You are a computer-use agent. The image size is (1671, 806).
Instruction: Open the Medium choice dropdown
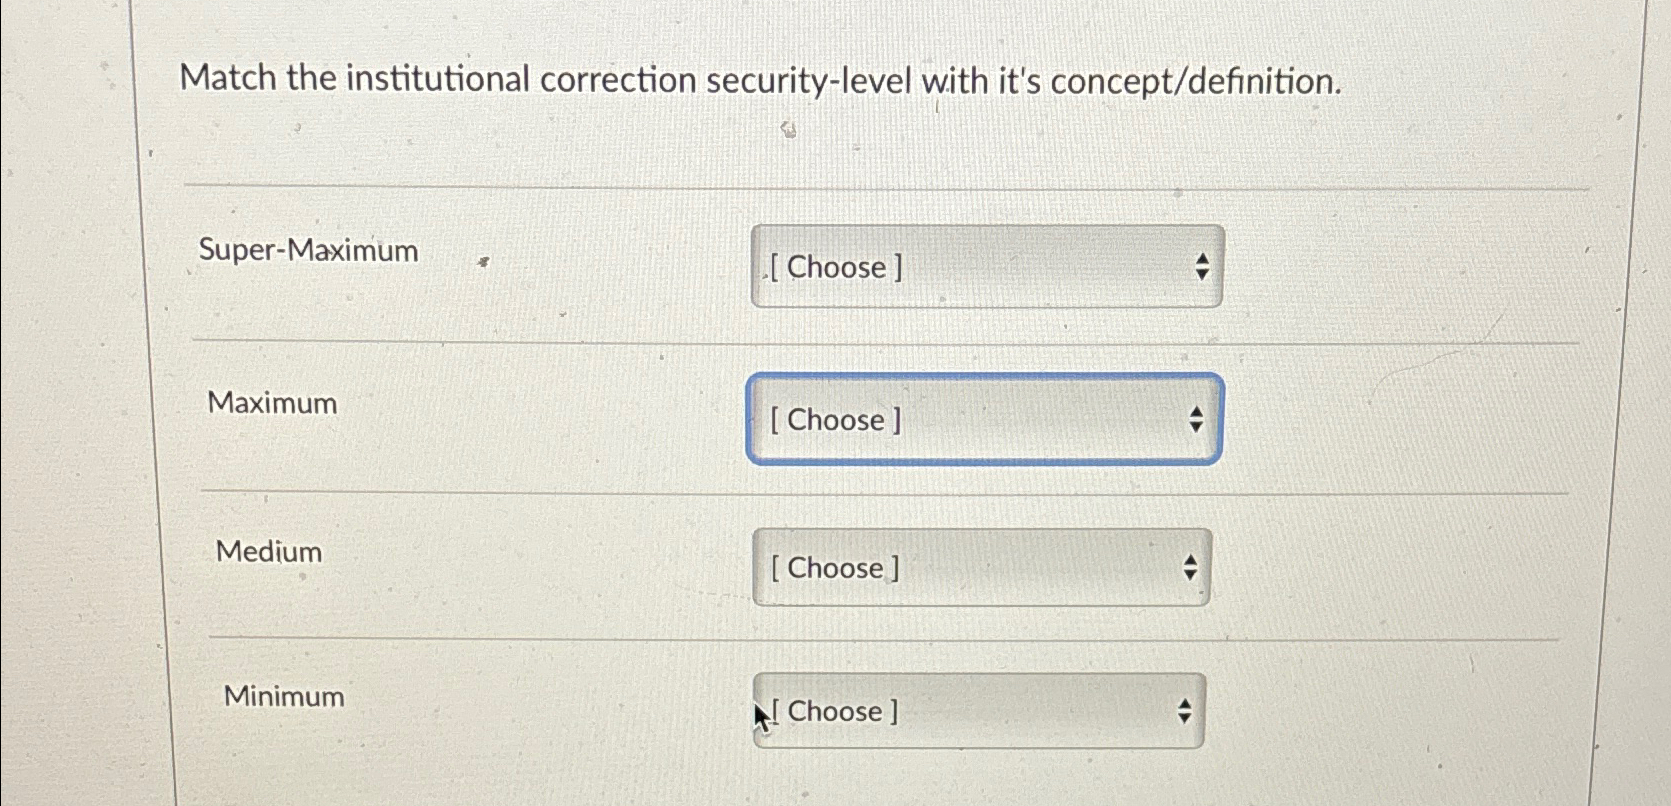coord(980,567)
